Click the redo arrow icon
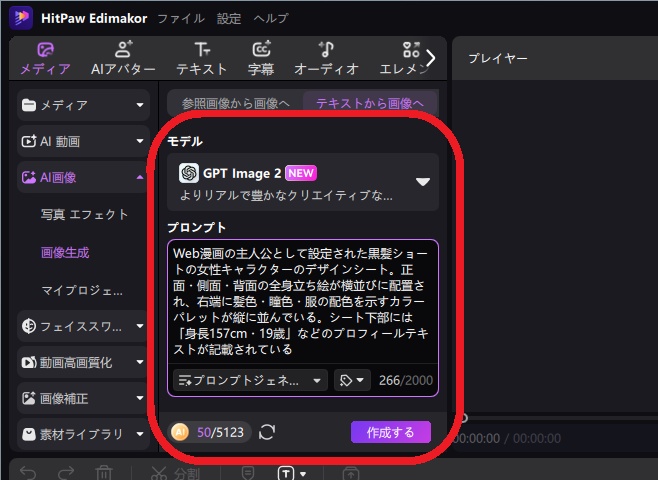 tap(66, 473)
